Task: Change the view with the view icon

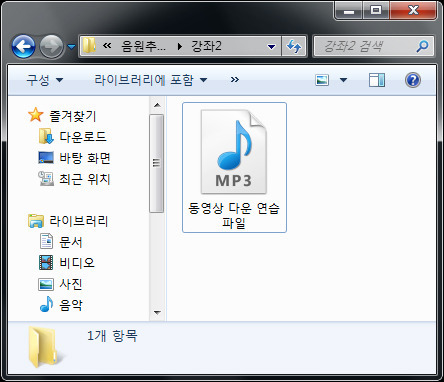Action: pos(322,80)
